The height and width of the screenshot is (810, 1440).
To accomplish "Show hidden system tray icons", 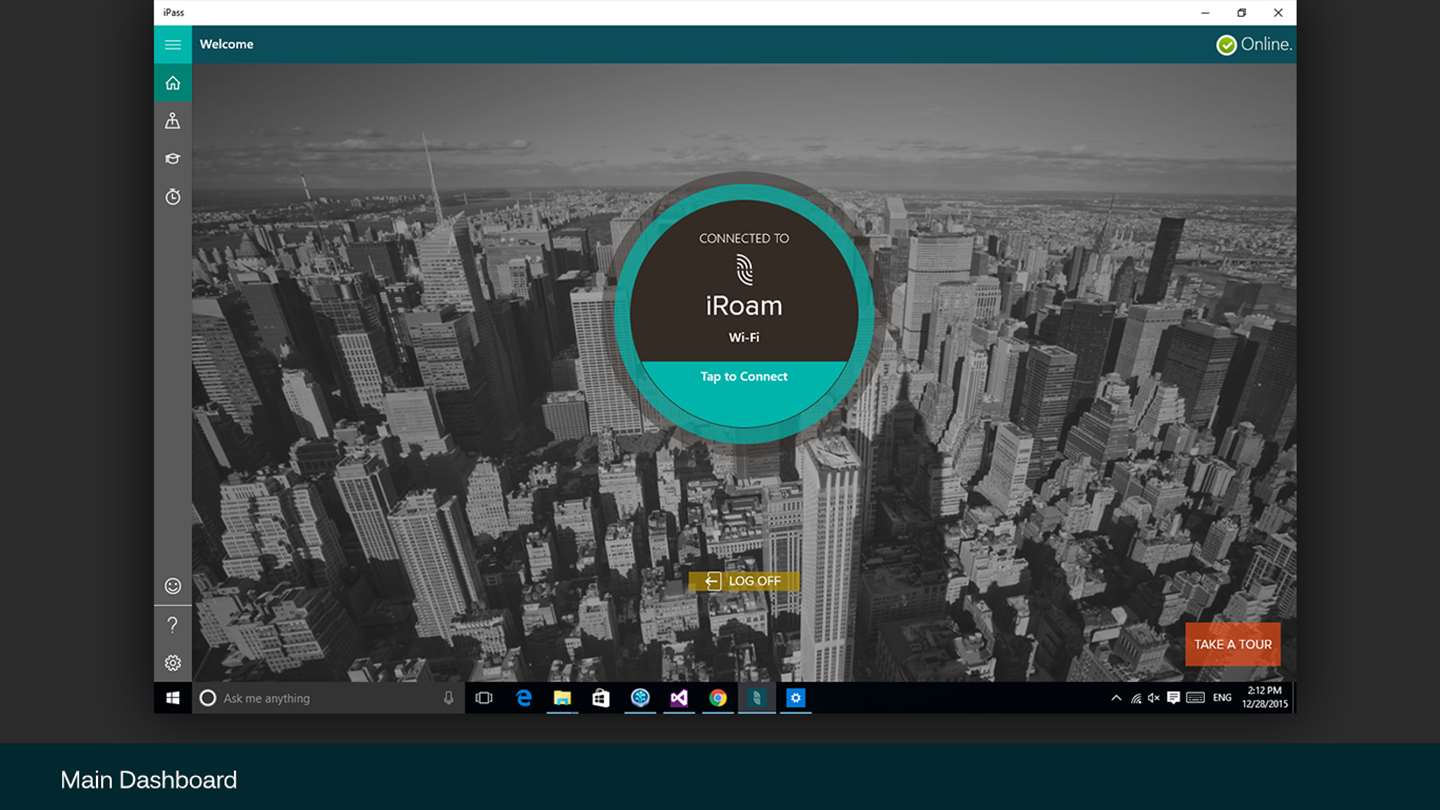I will (1116, 698).
